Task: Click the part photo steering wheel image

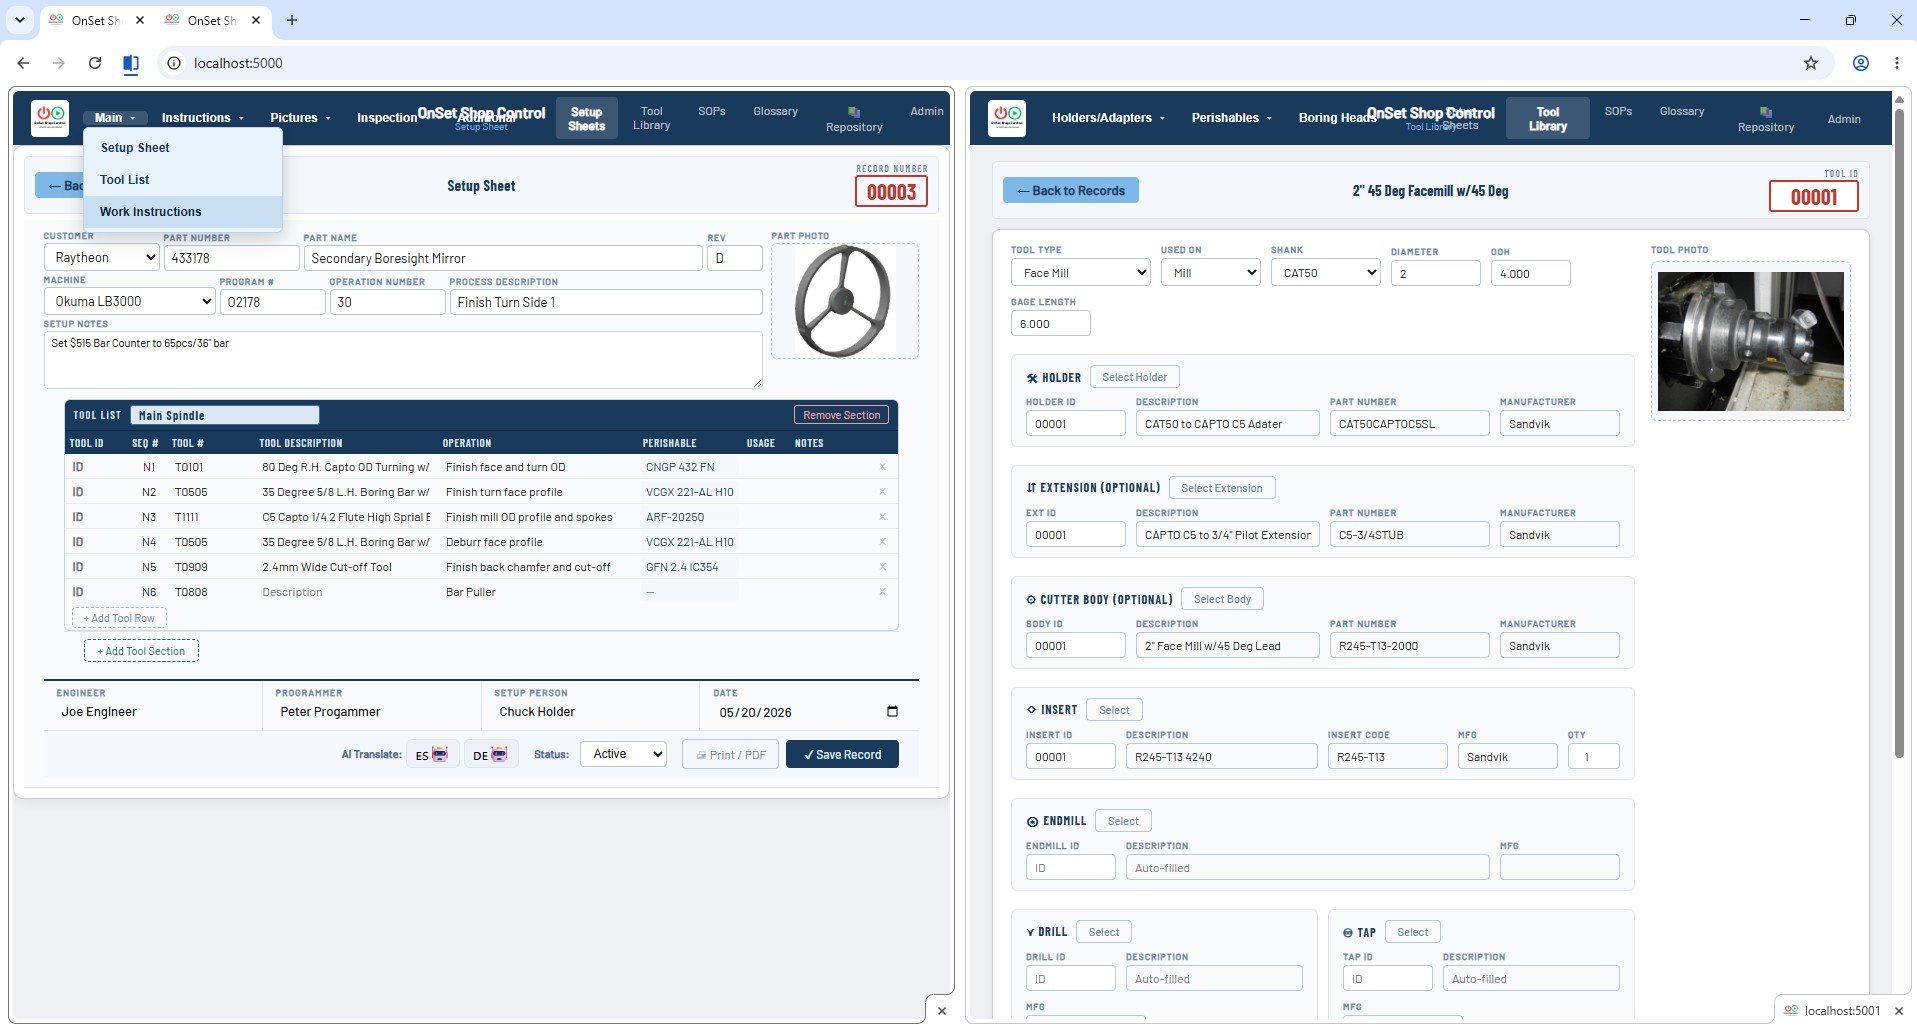Action: pyautogui.click(x=843, y=301)
